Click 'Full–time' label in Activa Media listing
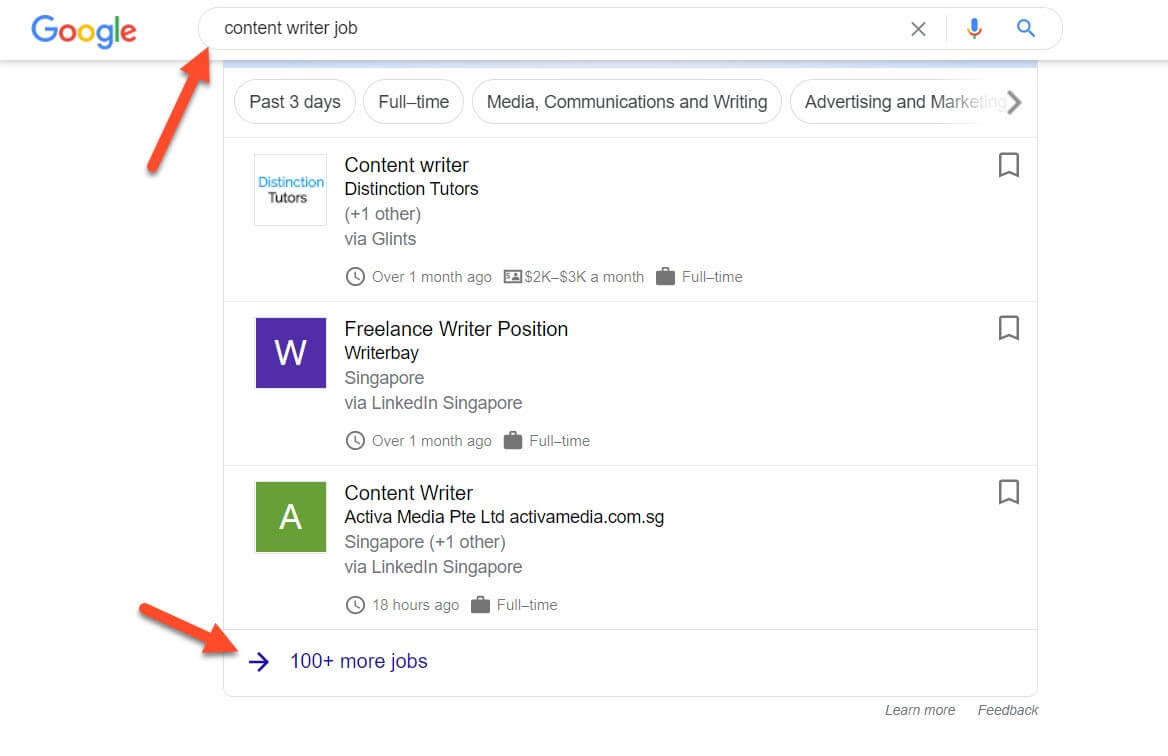 [x=527, y=605]
